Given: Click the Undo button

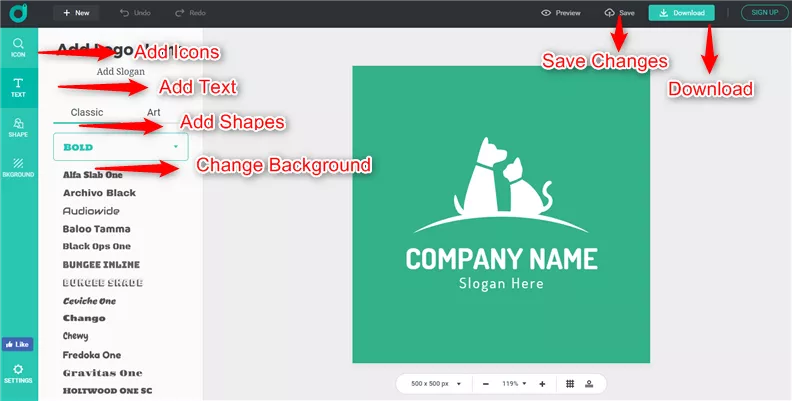Looking at the screenshot, I should point(135,13).
